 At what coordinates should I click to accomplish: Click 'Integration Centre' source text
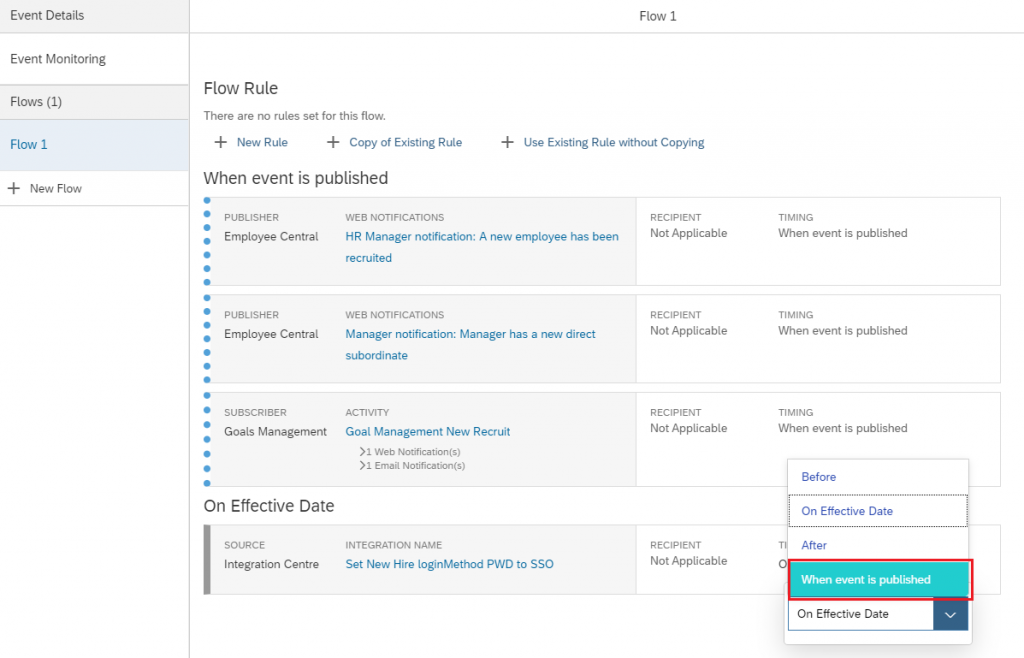click(271, 564)
